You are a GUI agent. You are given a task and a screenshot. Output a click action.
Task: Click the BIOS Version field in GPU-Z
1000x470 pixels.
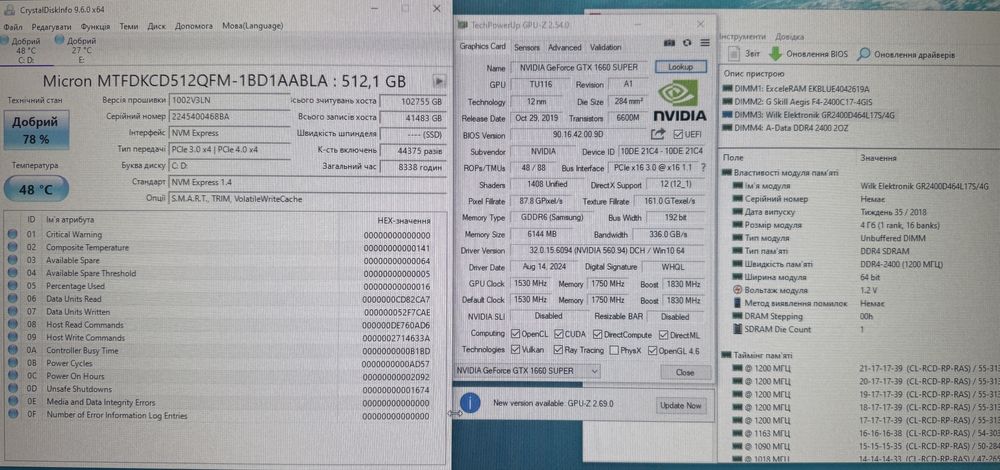pyautogui.click(x=578, y=135)
